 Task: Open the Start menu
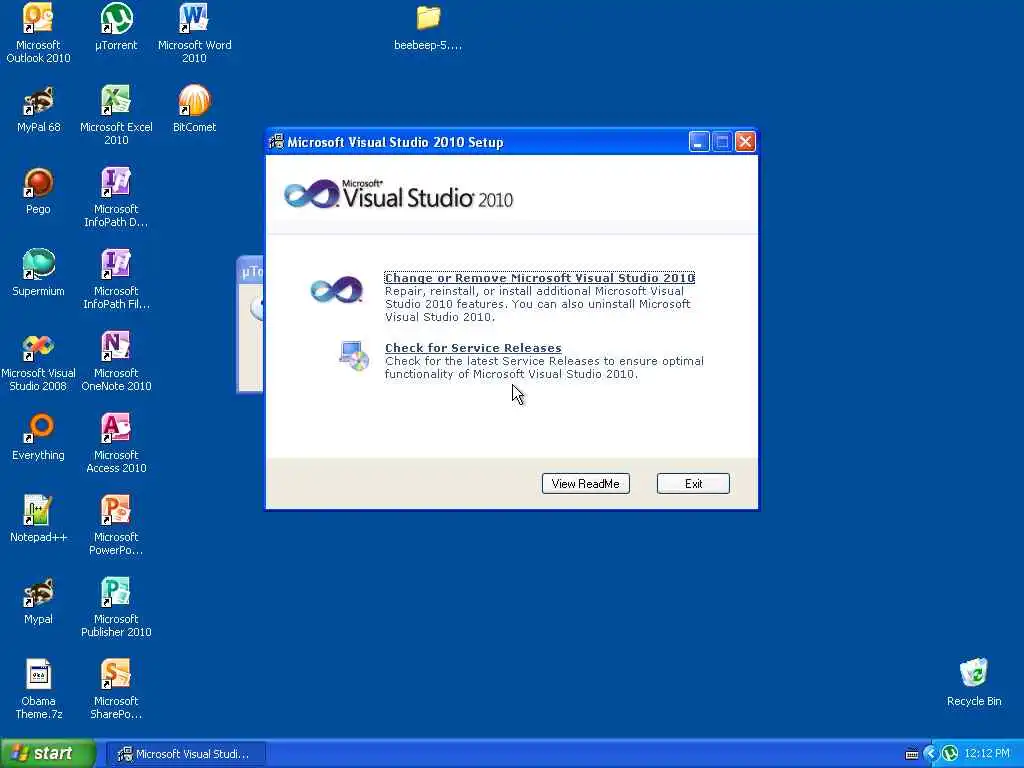click(x=48, y=754)
